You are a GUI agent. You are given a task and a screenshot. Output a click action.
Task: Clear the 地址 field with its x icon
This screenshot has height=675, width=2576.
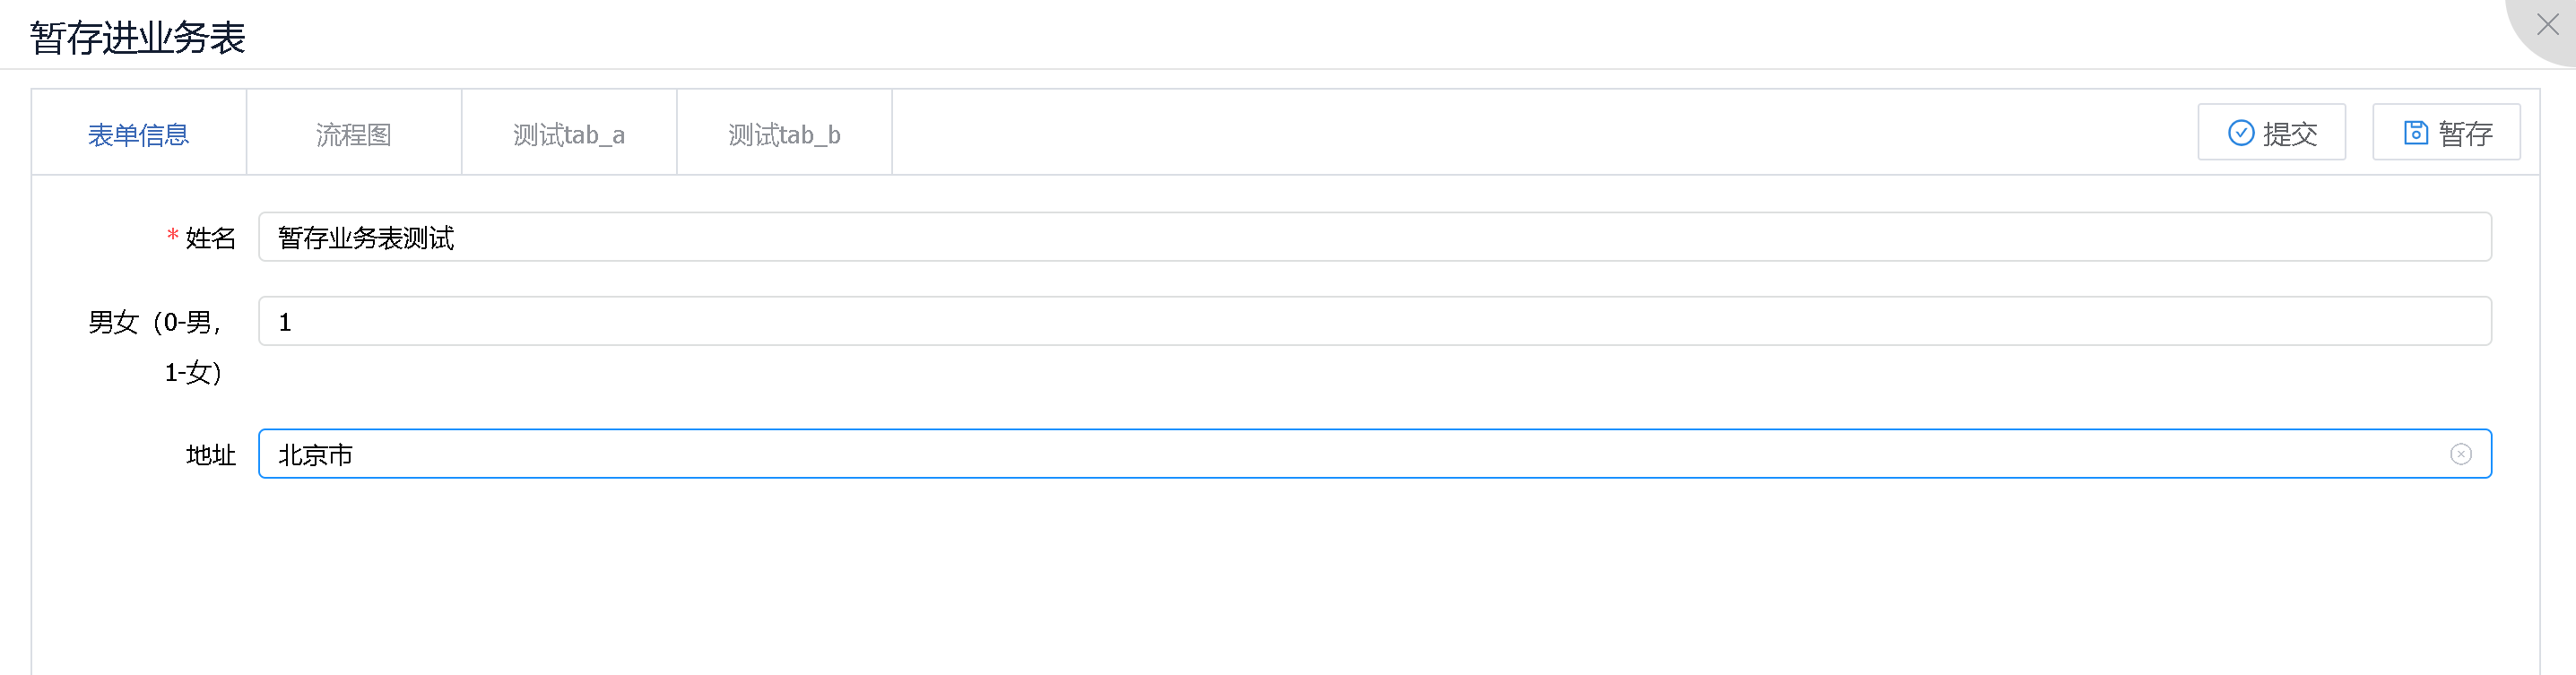(2460, 455)
